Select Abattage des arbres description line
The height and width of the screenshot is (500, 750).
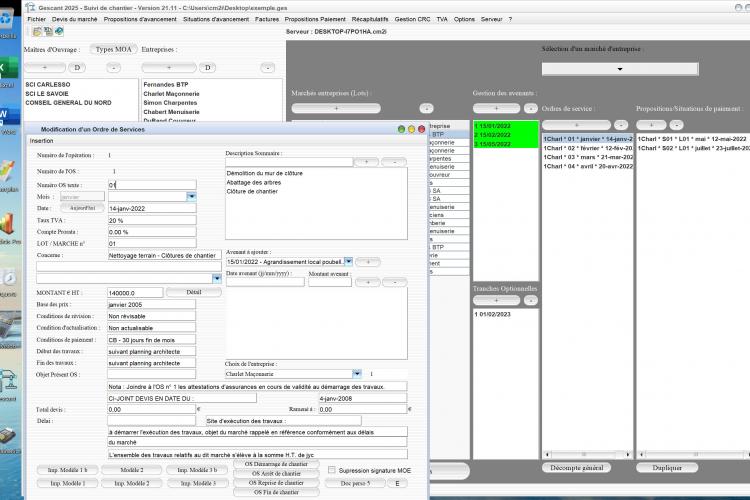click(254, 182)
